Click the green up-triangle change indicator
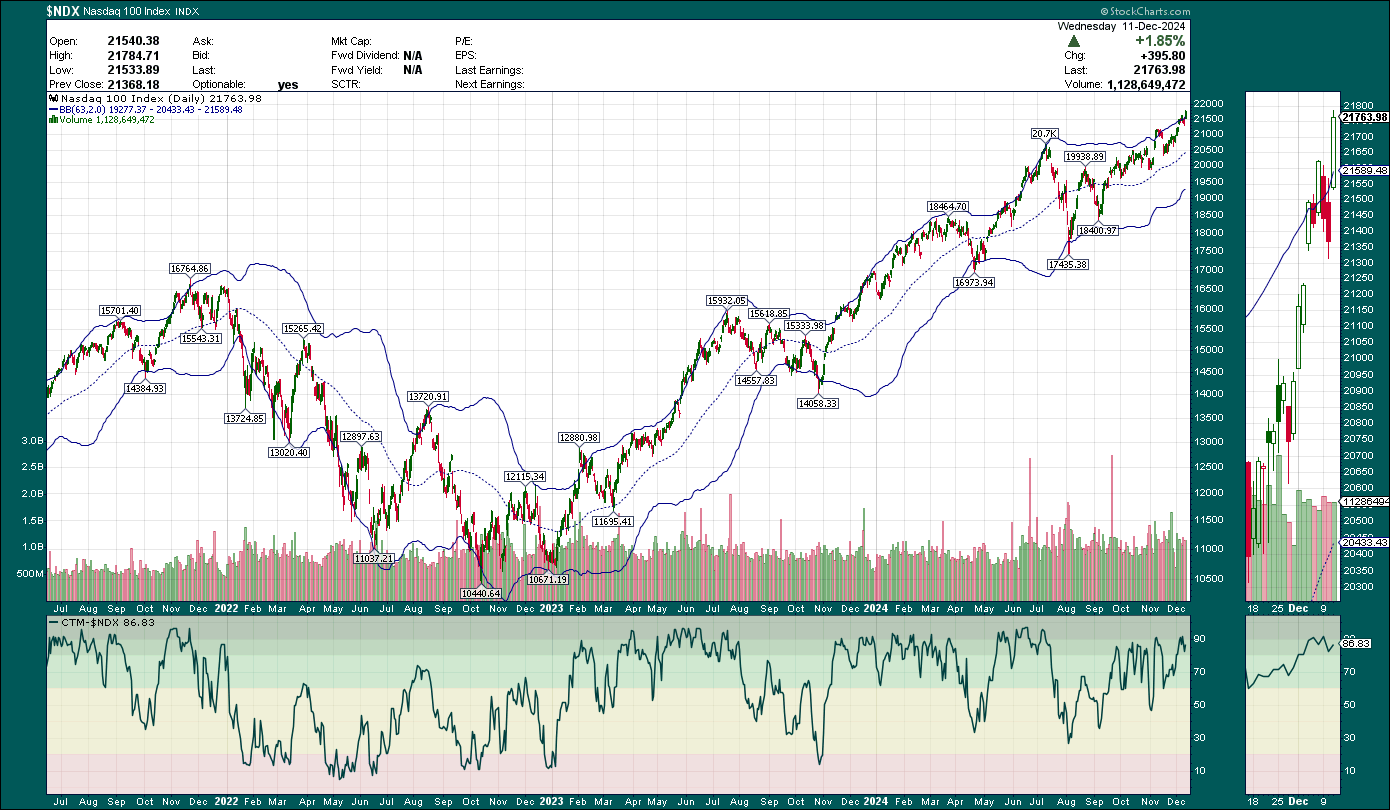Screen dimensions: 1390x810 (x=1073, y=41)
